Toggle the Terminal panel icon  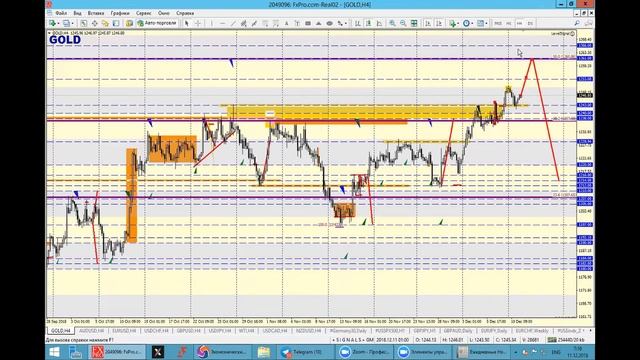tap(116, 23)
